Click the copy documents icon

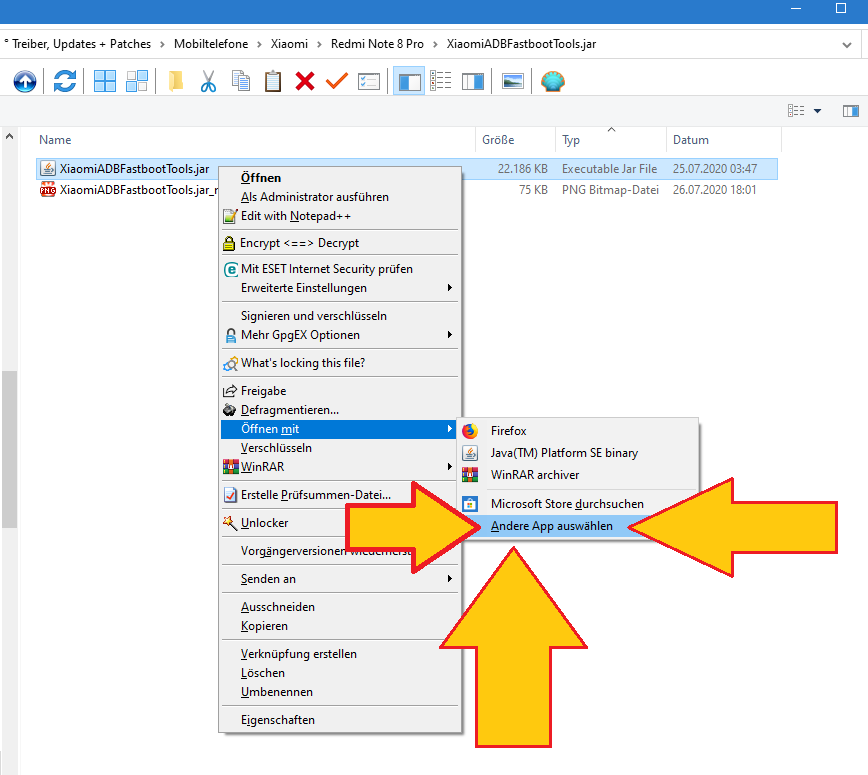[x=240, y=81]
